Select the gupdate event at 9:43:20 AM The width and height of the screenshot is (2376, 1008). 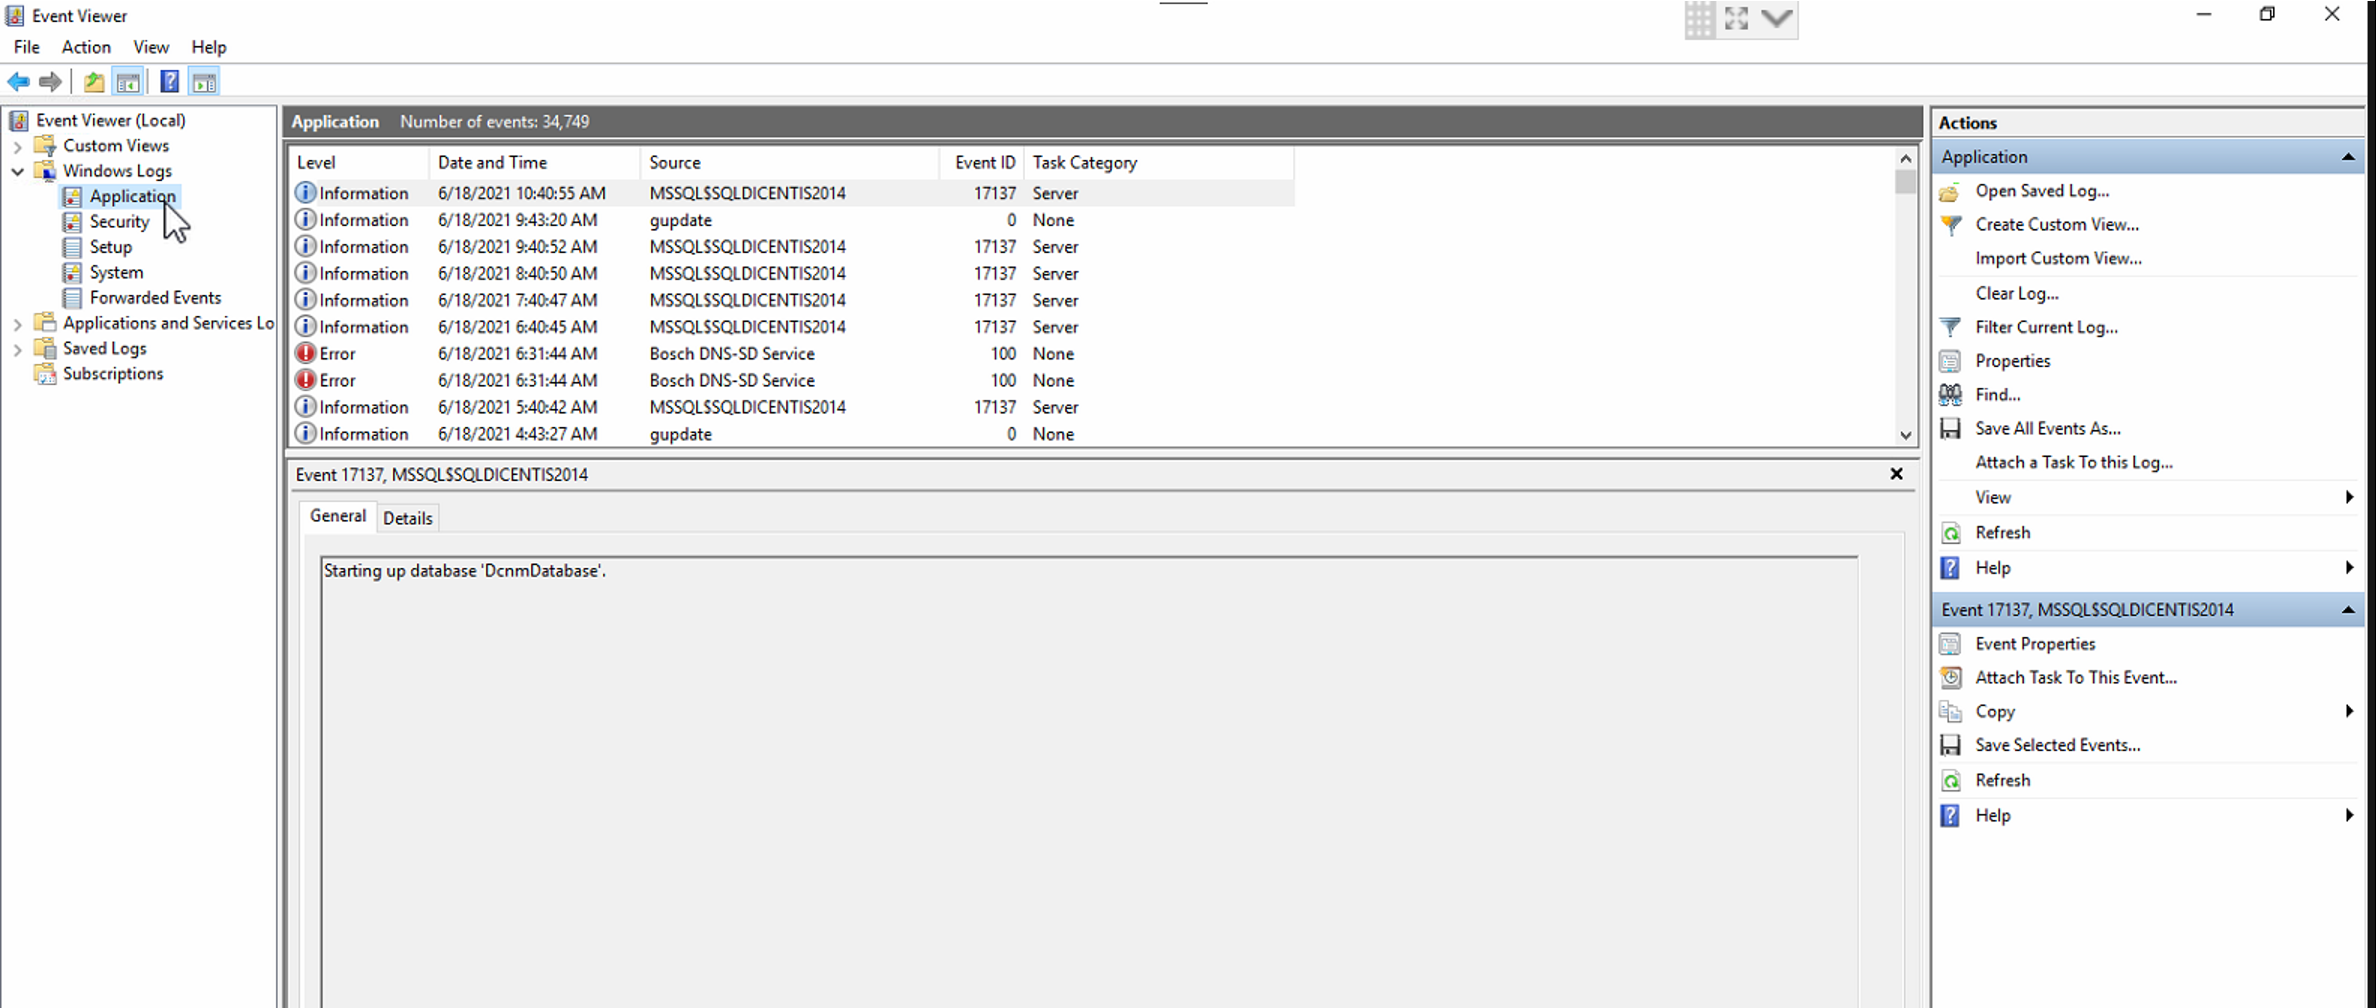(x=793, y=220)
